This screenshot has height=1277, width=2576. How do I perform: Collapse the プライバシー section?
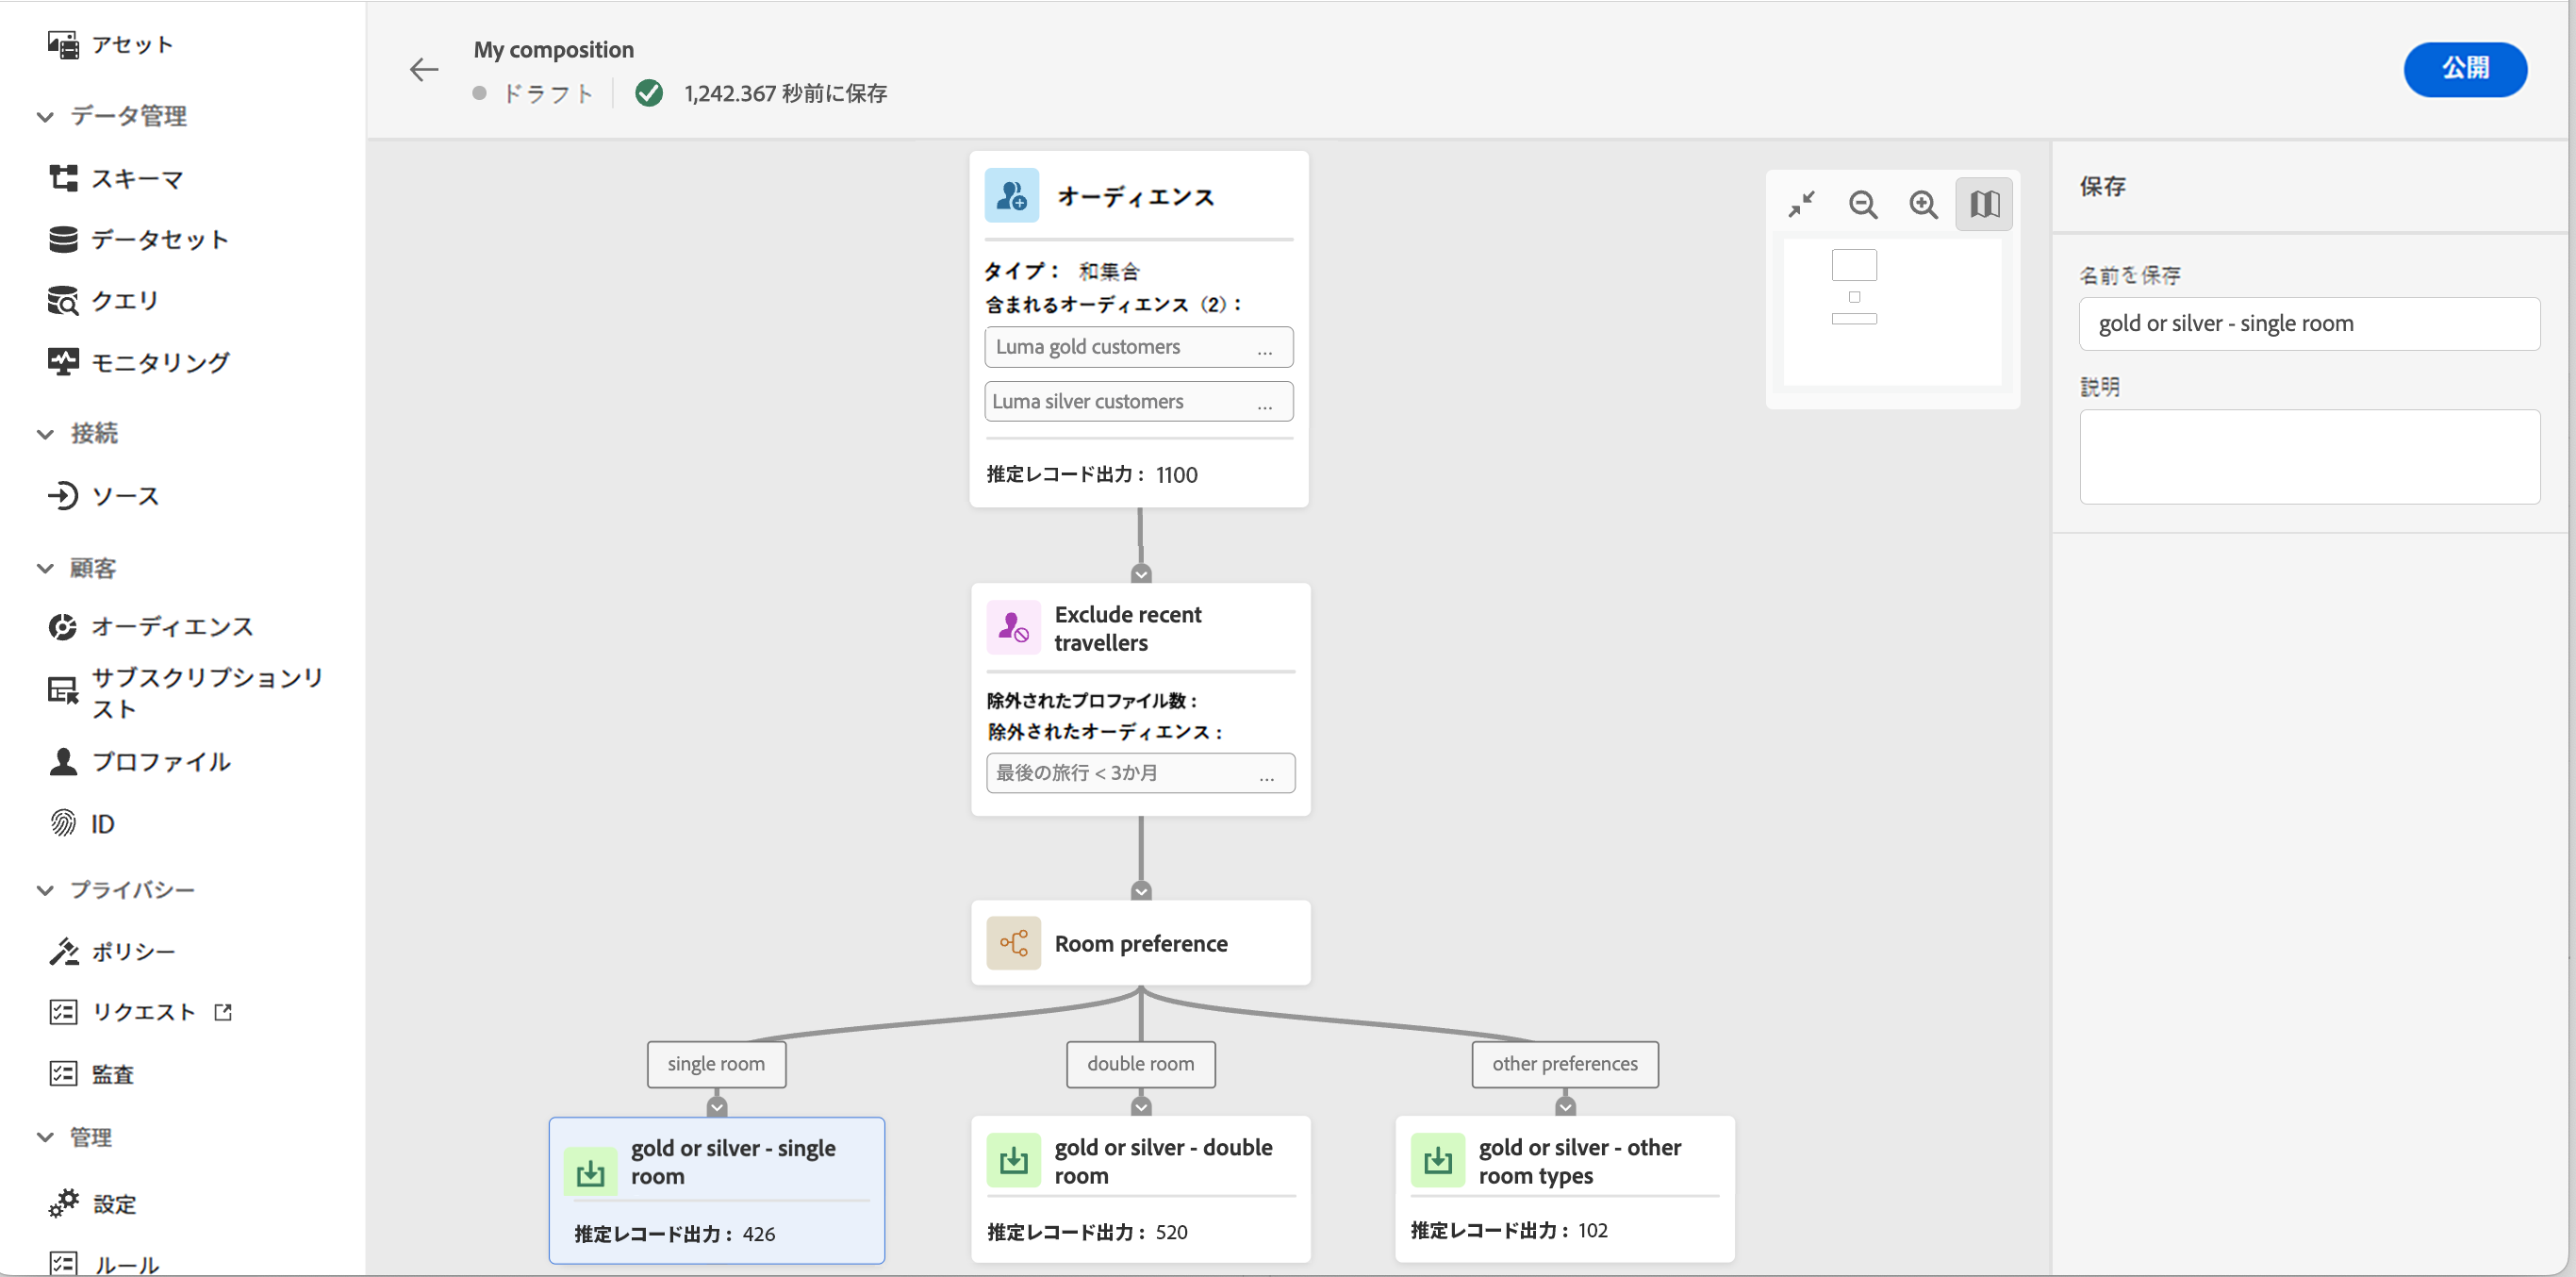point(45,890)
